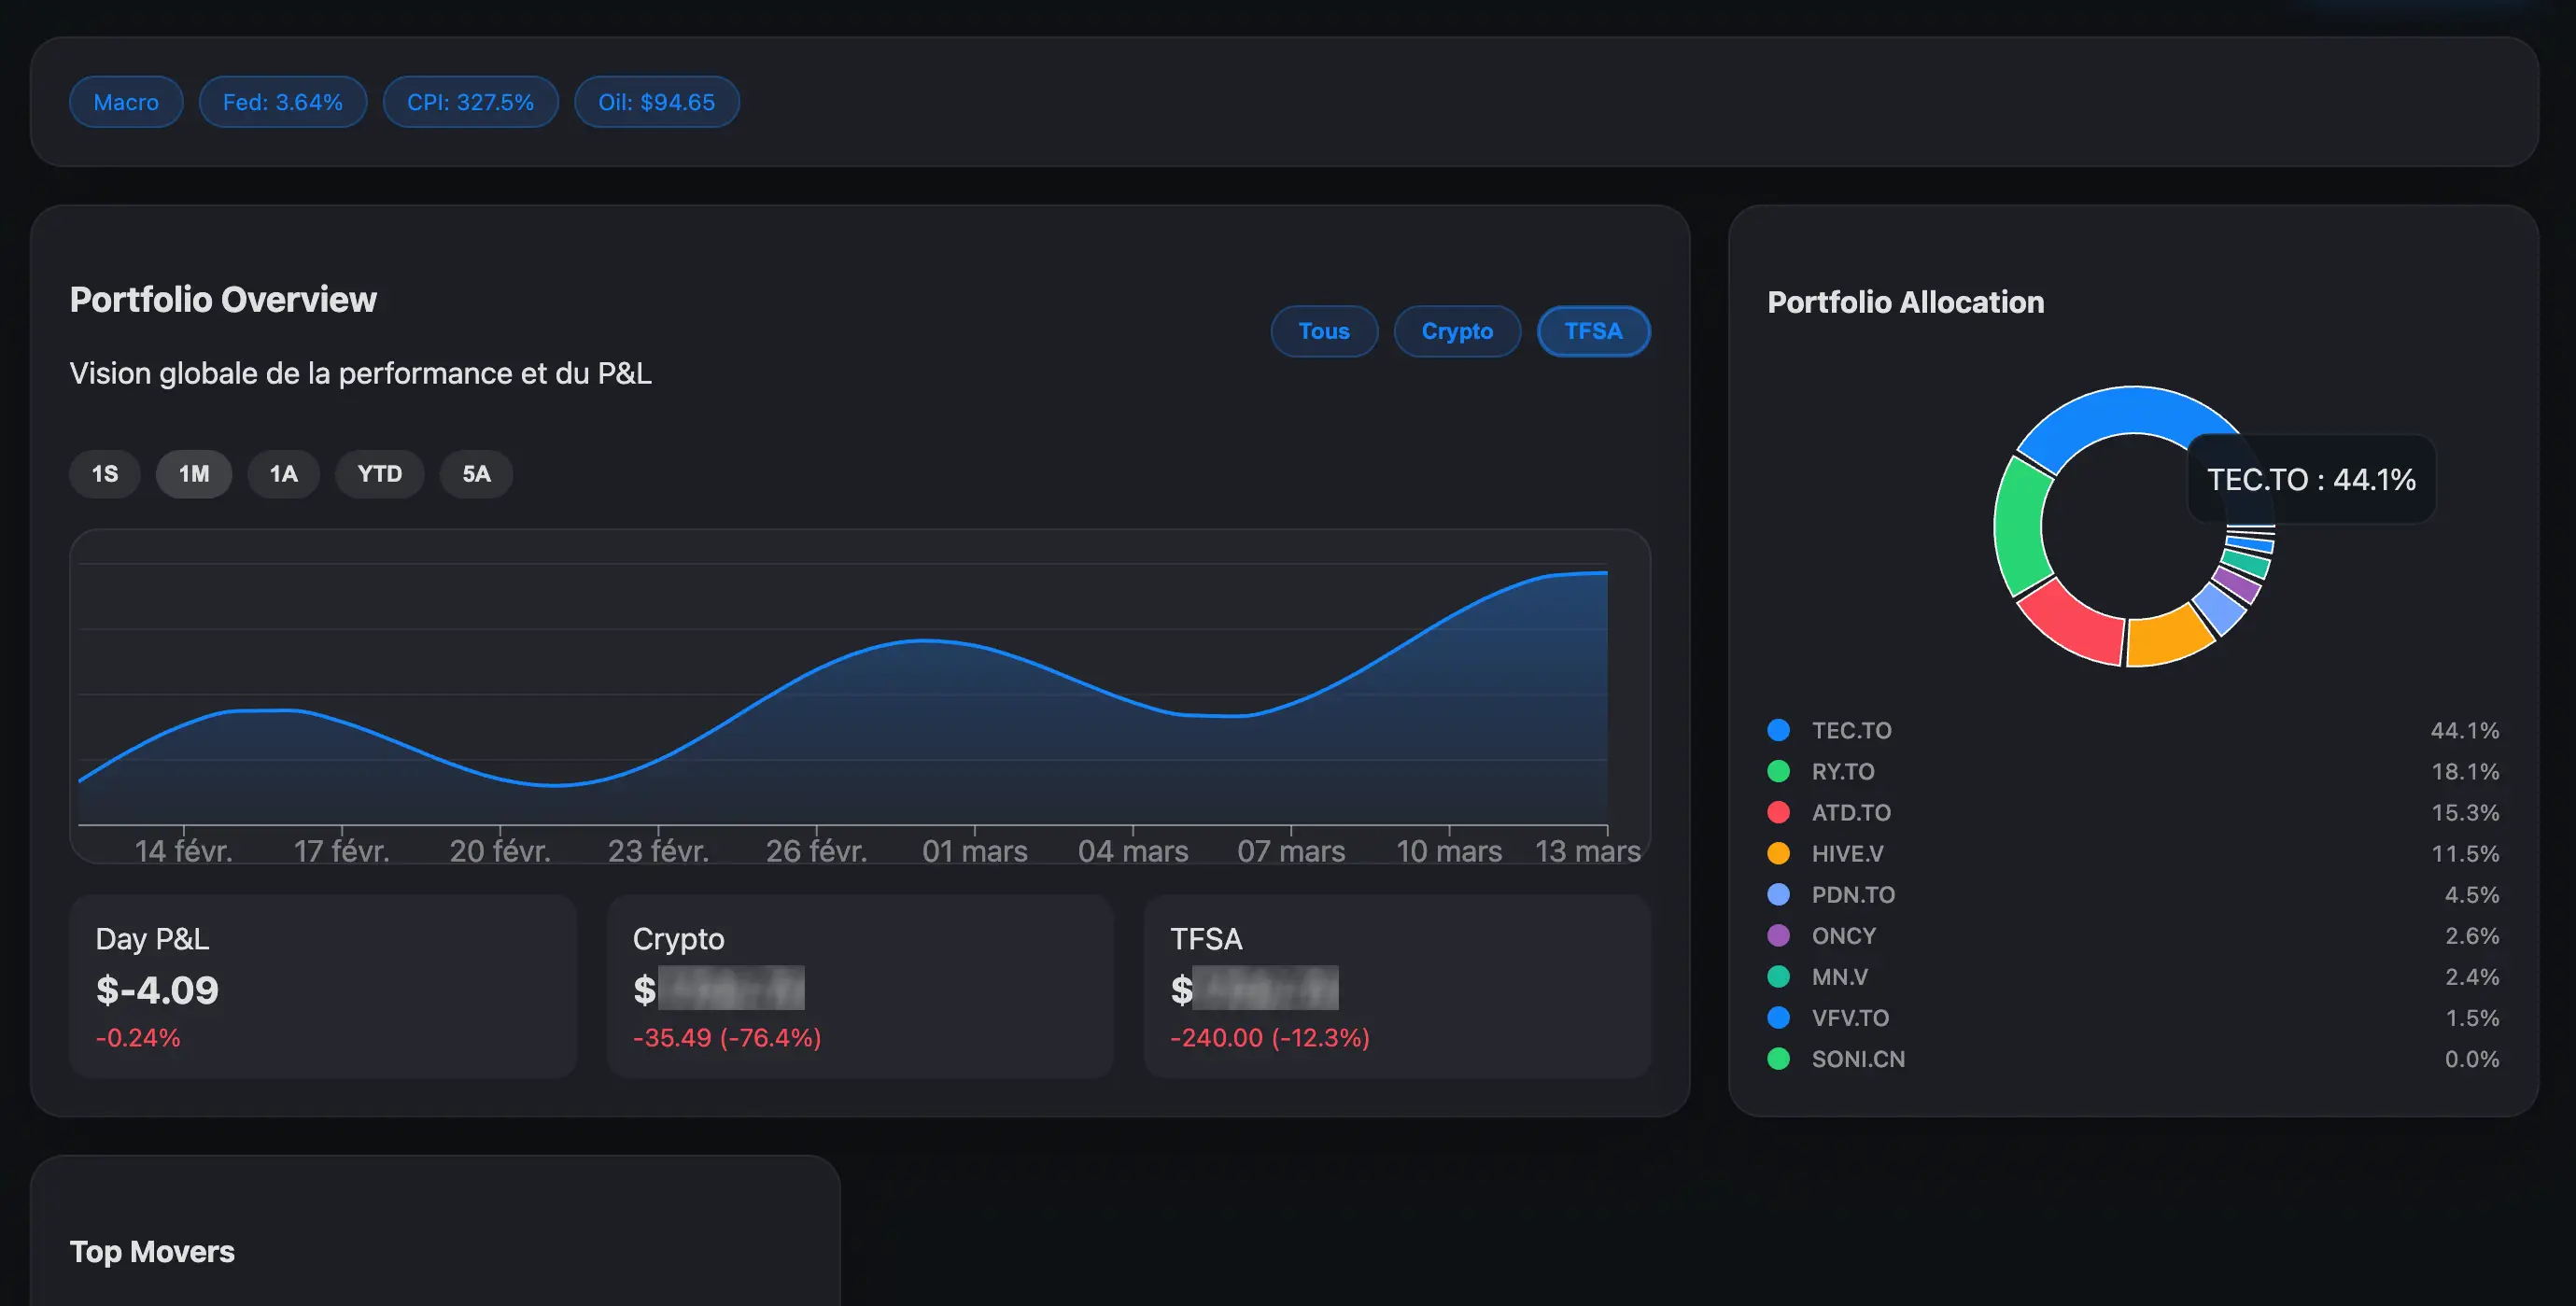This screenshot has width=2576, height=1306.
Task: Click the Day P&L summary card
Action: (x=322, y=986)
